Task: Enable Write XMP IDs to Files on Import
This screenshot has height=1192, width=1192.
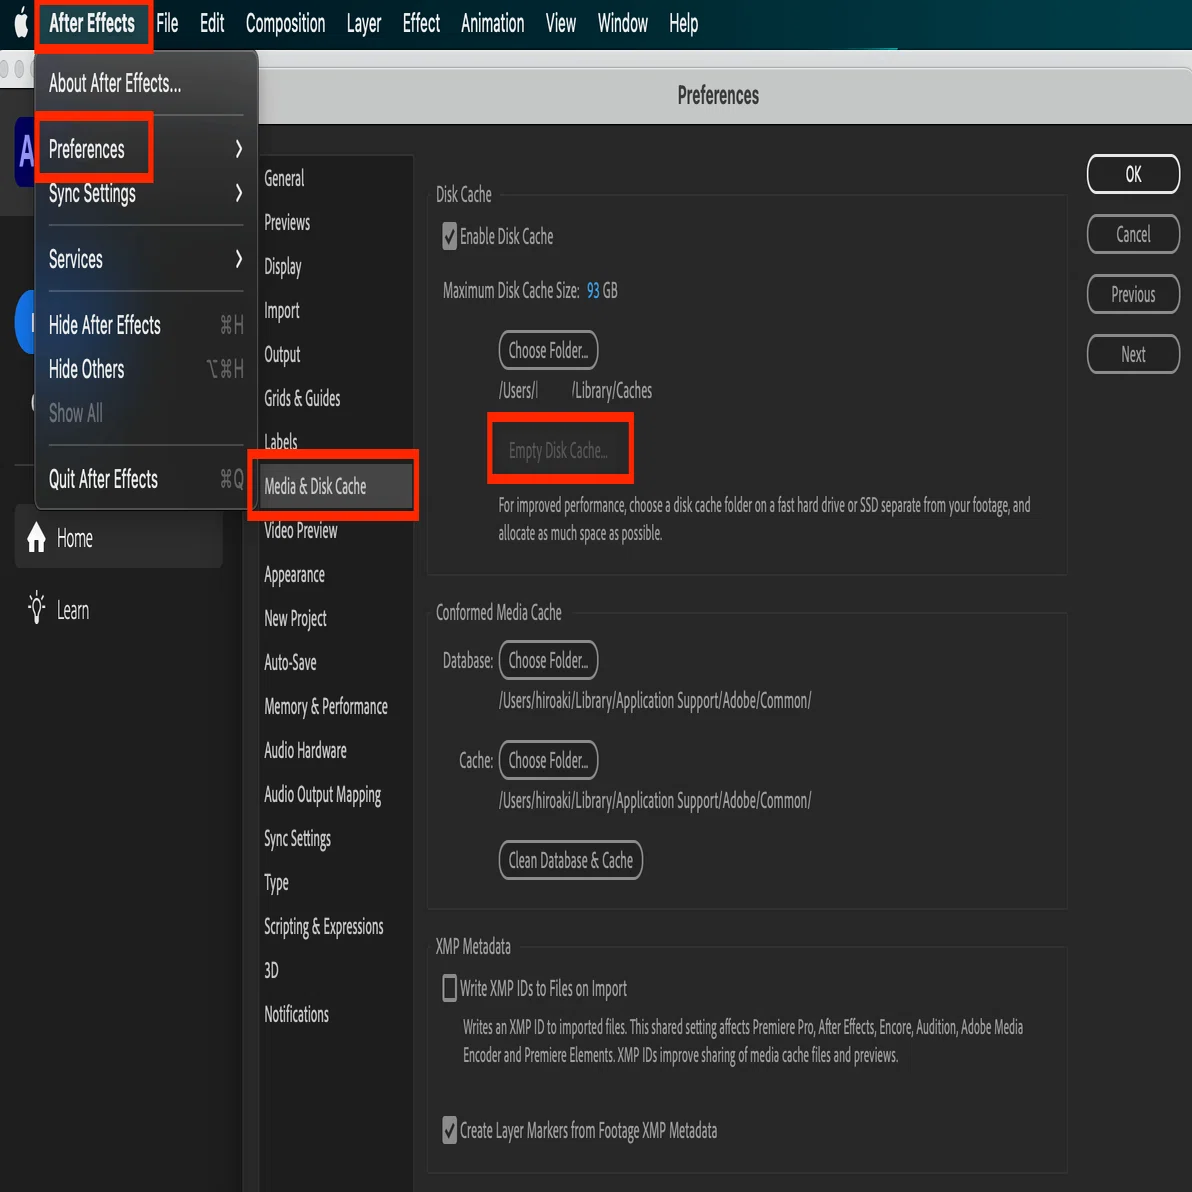Action: (449, 988)
